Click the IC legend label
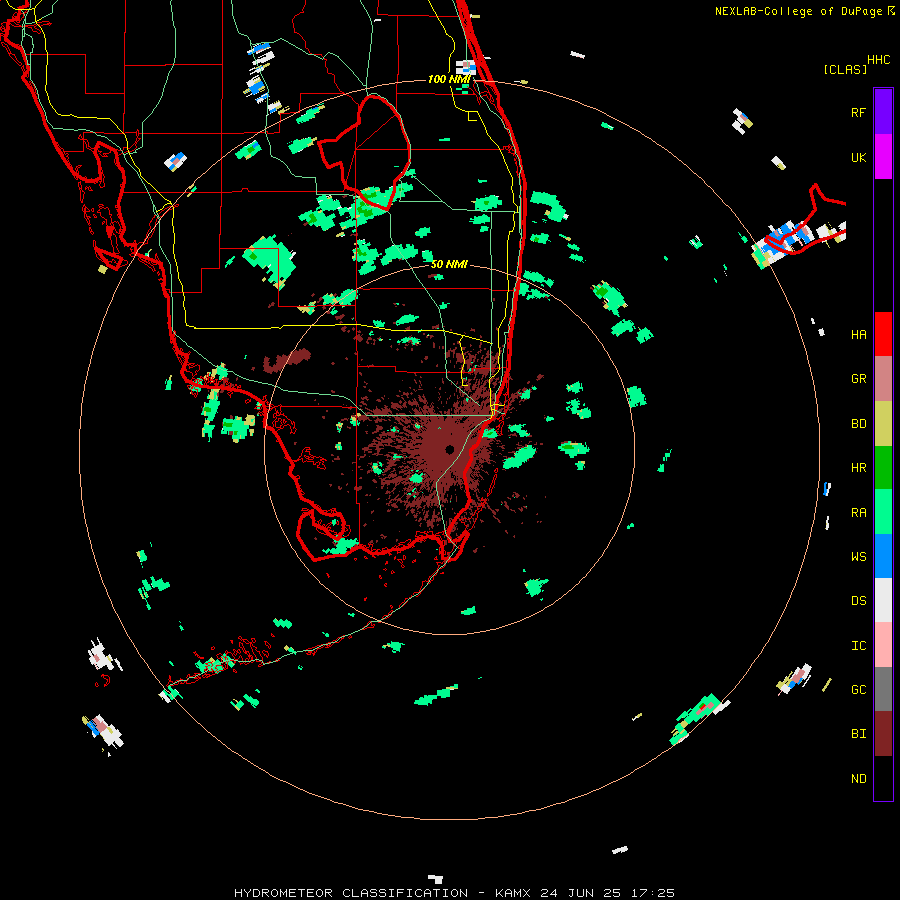Screen dimensions: 900x900 click(858, 646)
